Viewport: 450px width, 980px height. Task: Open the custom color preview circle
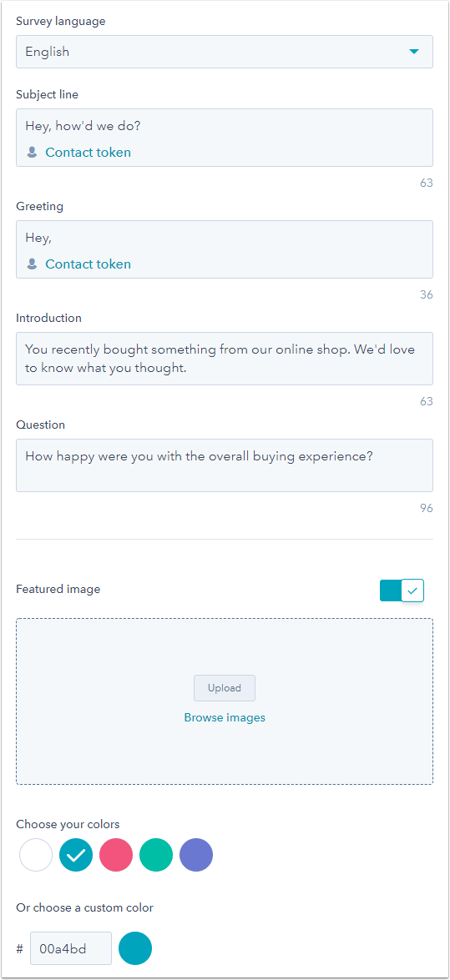135,948
